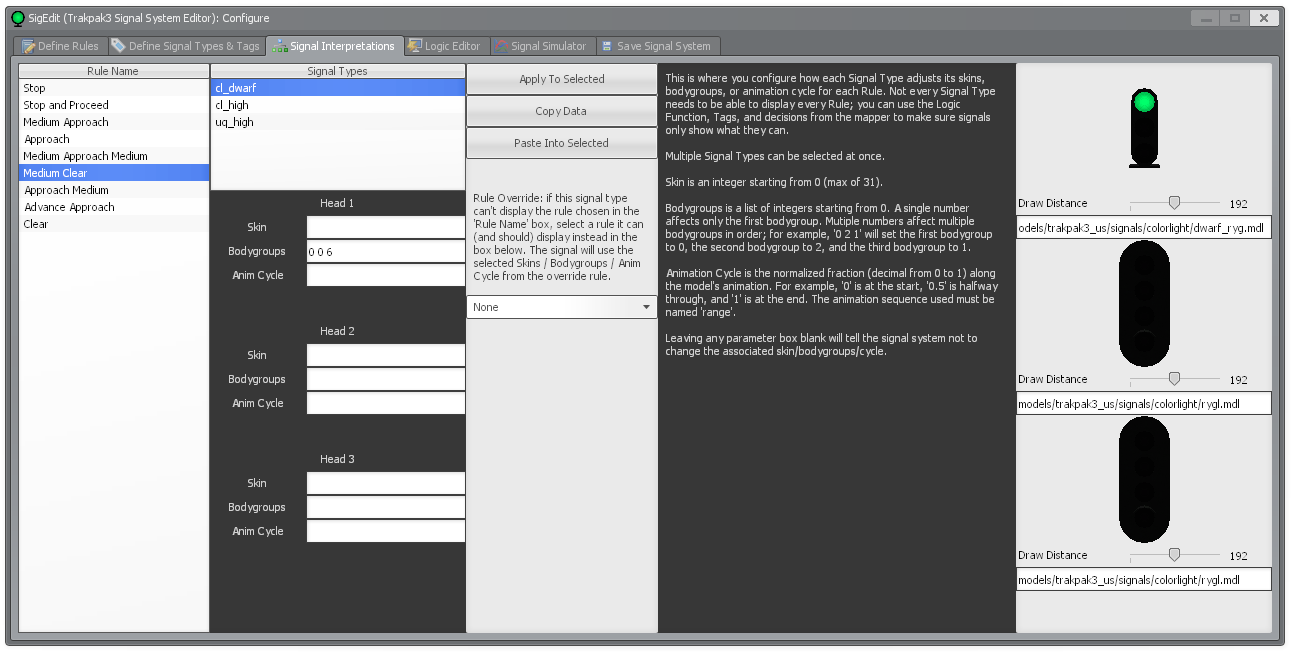The image size is (1291, 652).
Task: Select the uq_high signal type
Action: coord(338,122)
